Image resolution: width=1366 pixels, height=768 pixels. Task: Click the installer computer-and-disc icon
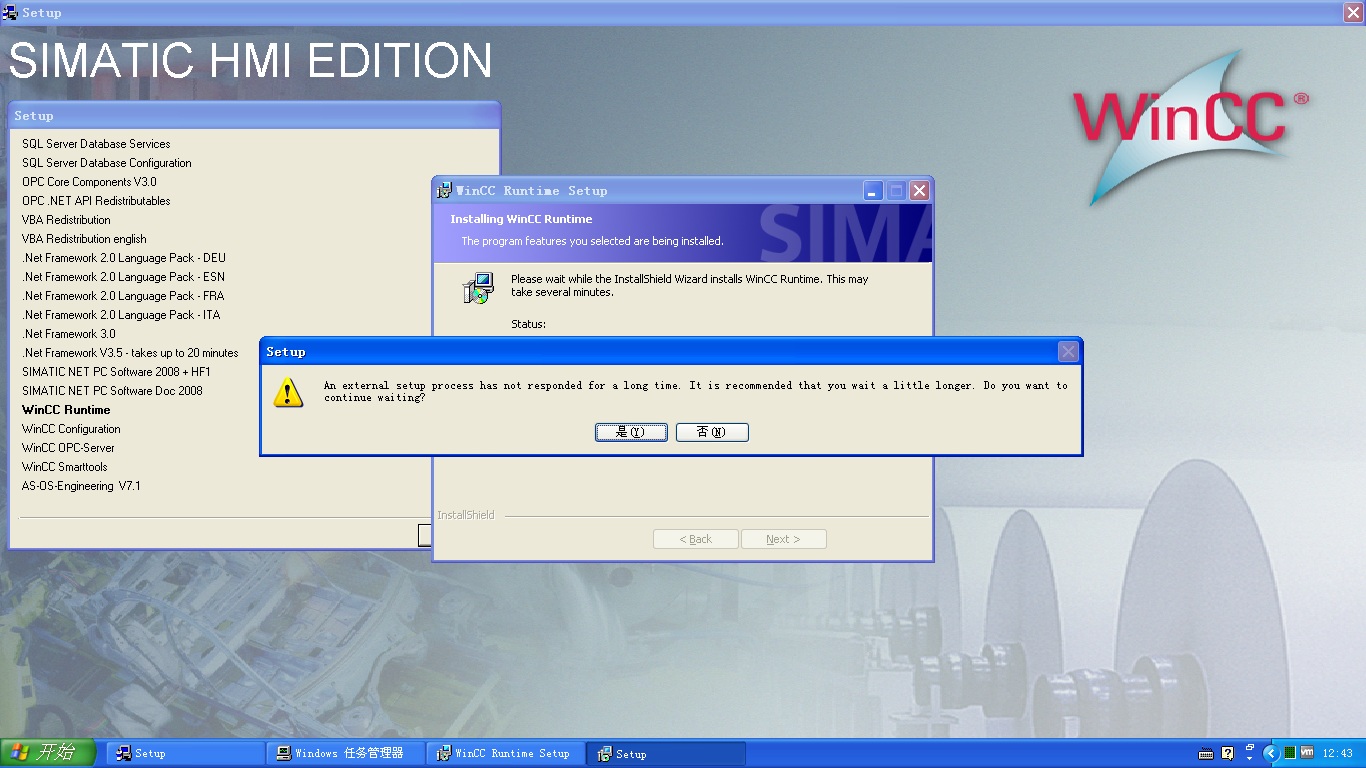[478, 288]
